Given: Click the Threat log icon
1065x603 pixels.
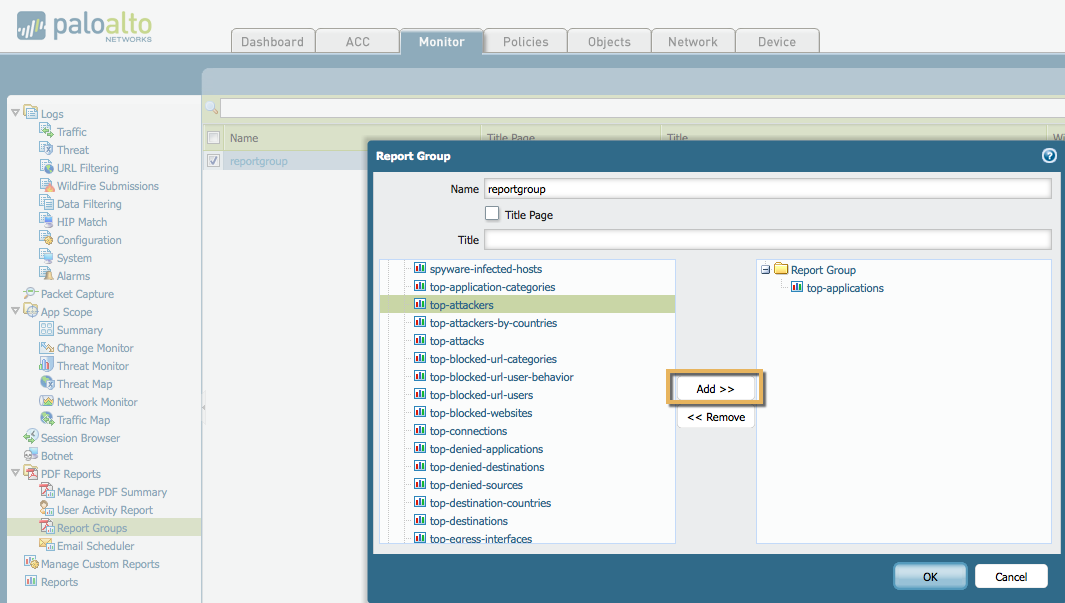Looking at the screenshot, I should (x=46, y=149).
